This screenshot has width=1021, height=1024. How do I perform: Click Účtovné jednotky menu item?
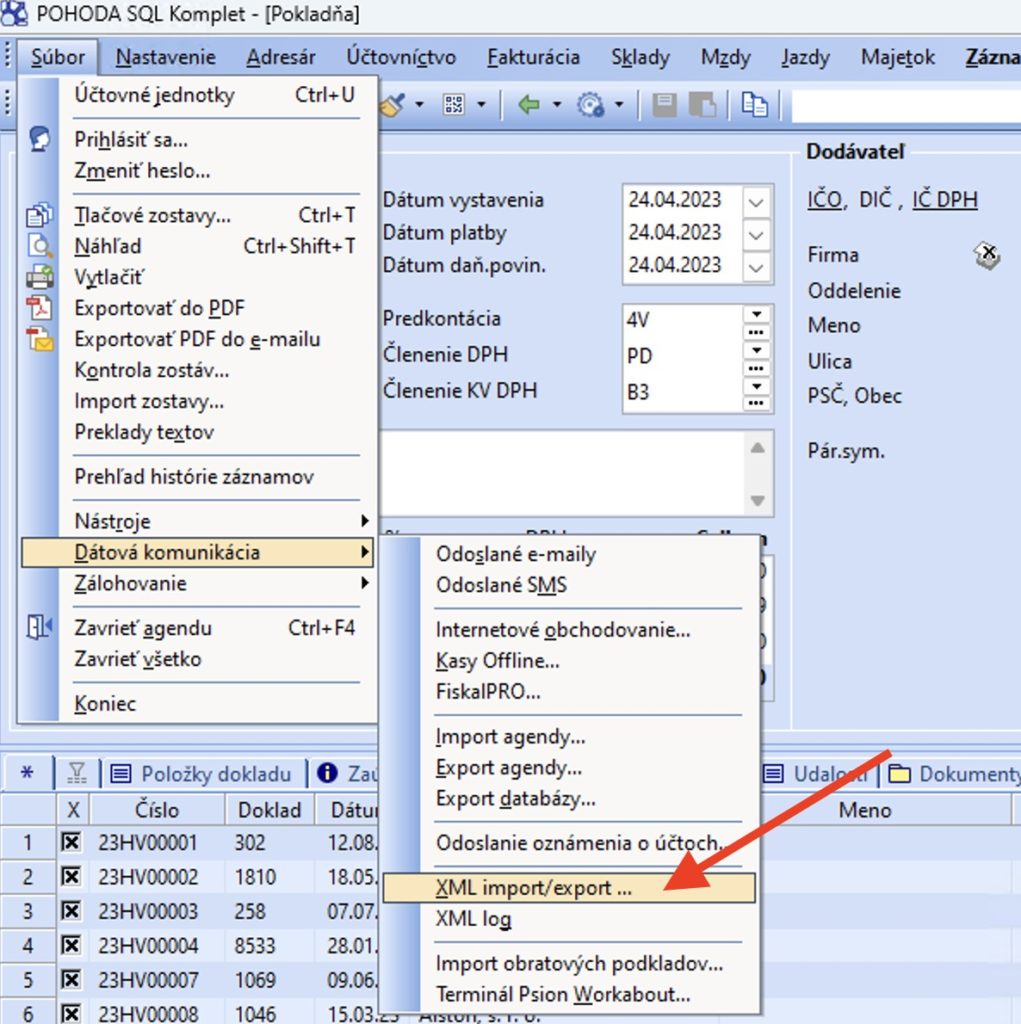[x=198, y=95]
